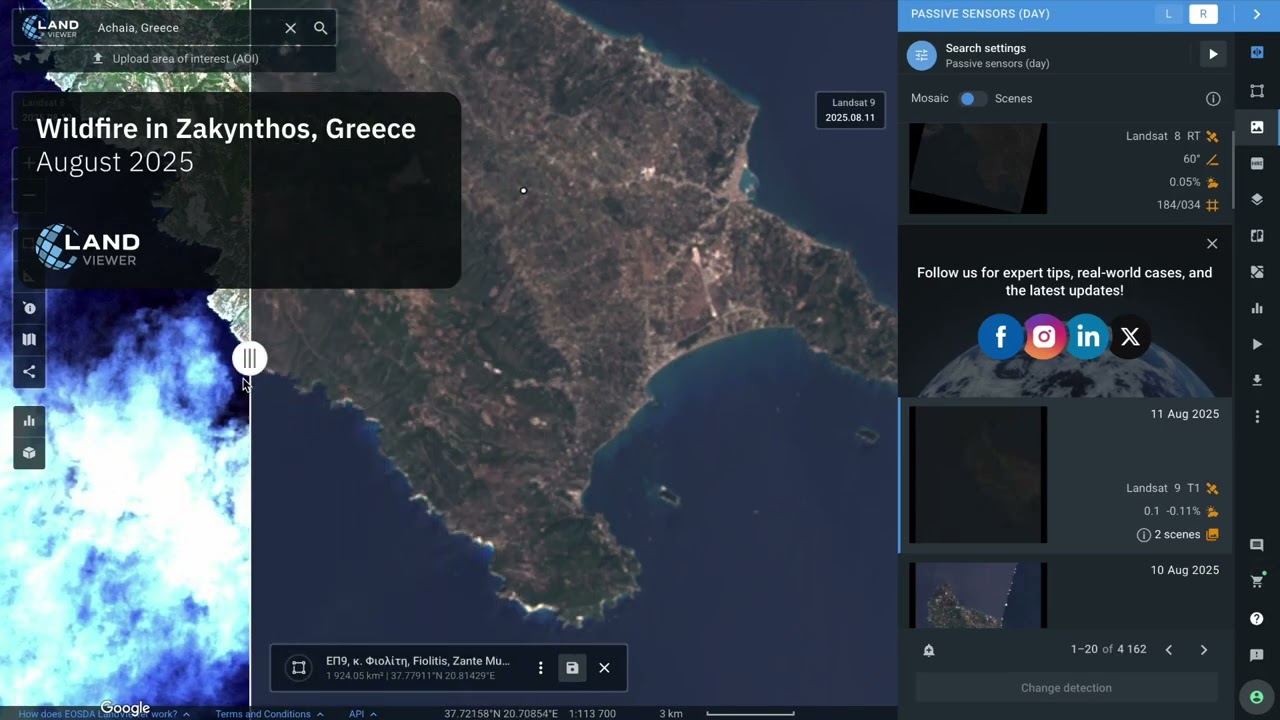Open the Landsat 8 RT scene thumbnail
This screenshot has width=1280, height=720.
(978, 168)
